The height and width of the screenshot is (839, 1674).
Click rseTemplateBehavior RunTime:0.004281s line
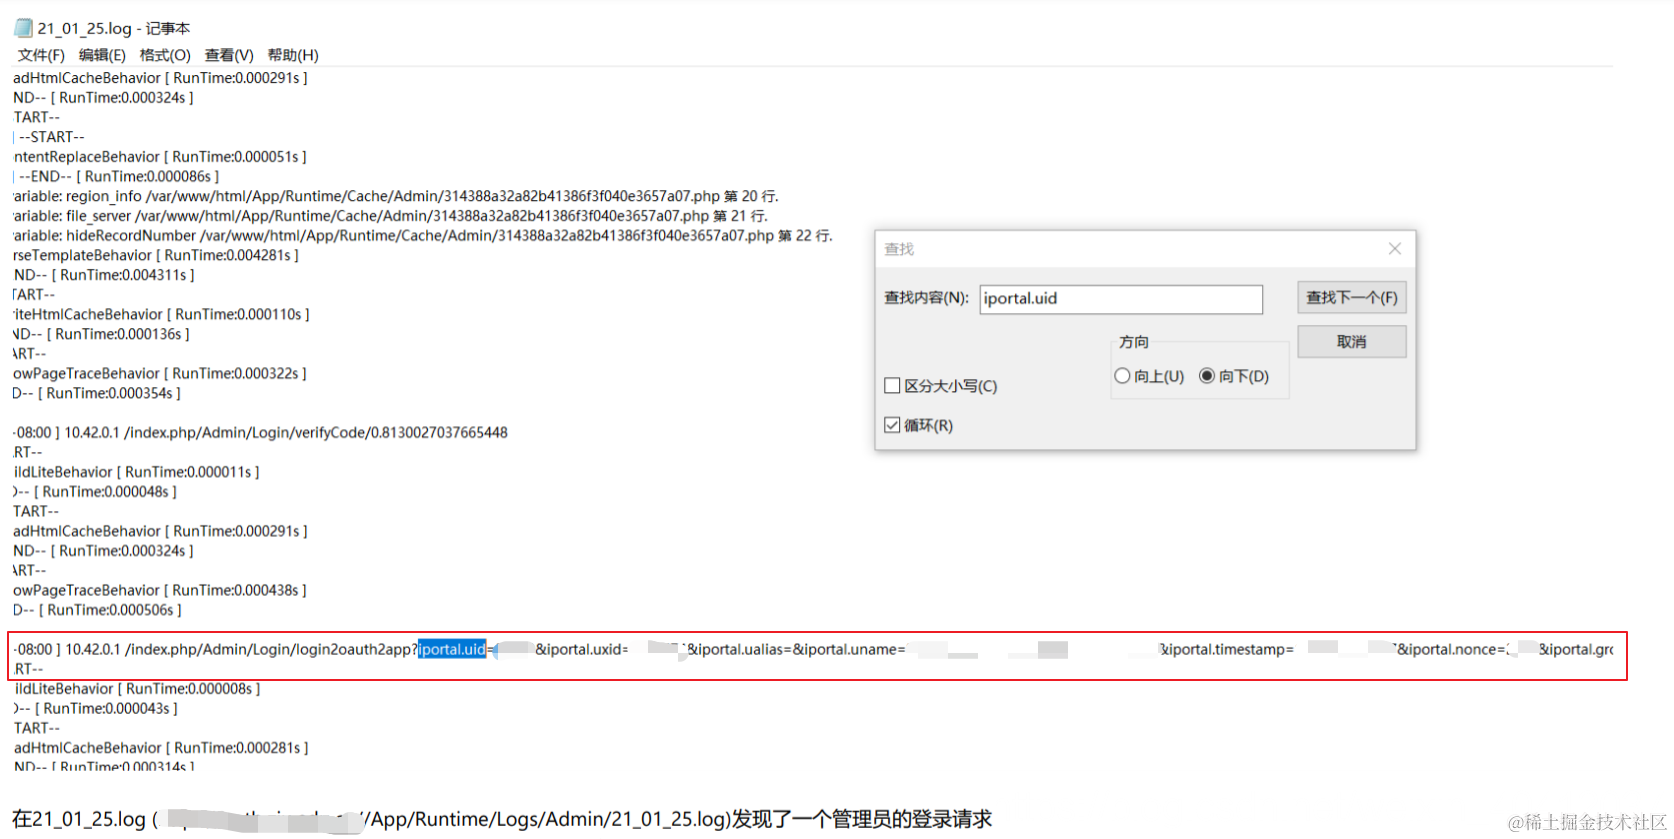(156, 255)
